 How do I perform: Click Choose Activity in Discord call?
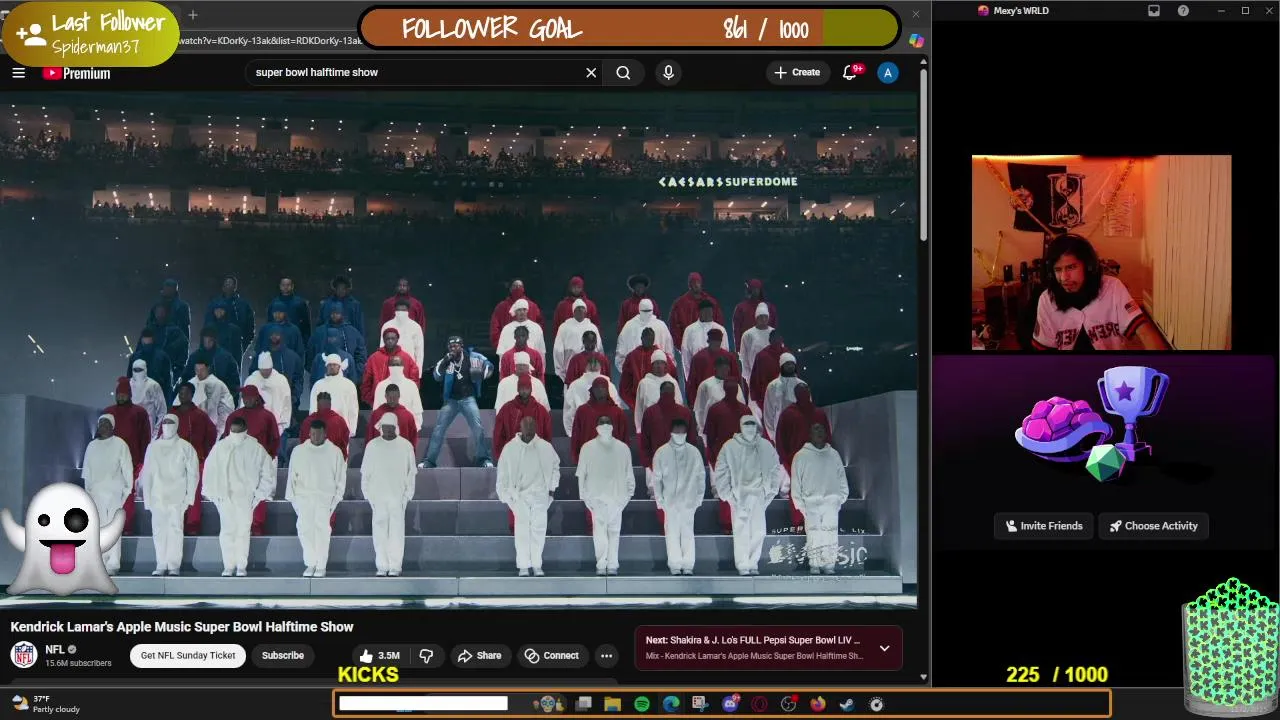point(1153,526)
